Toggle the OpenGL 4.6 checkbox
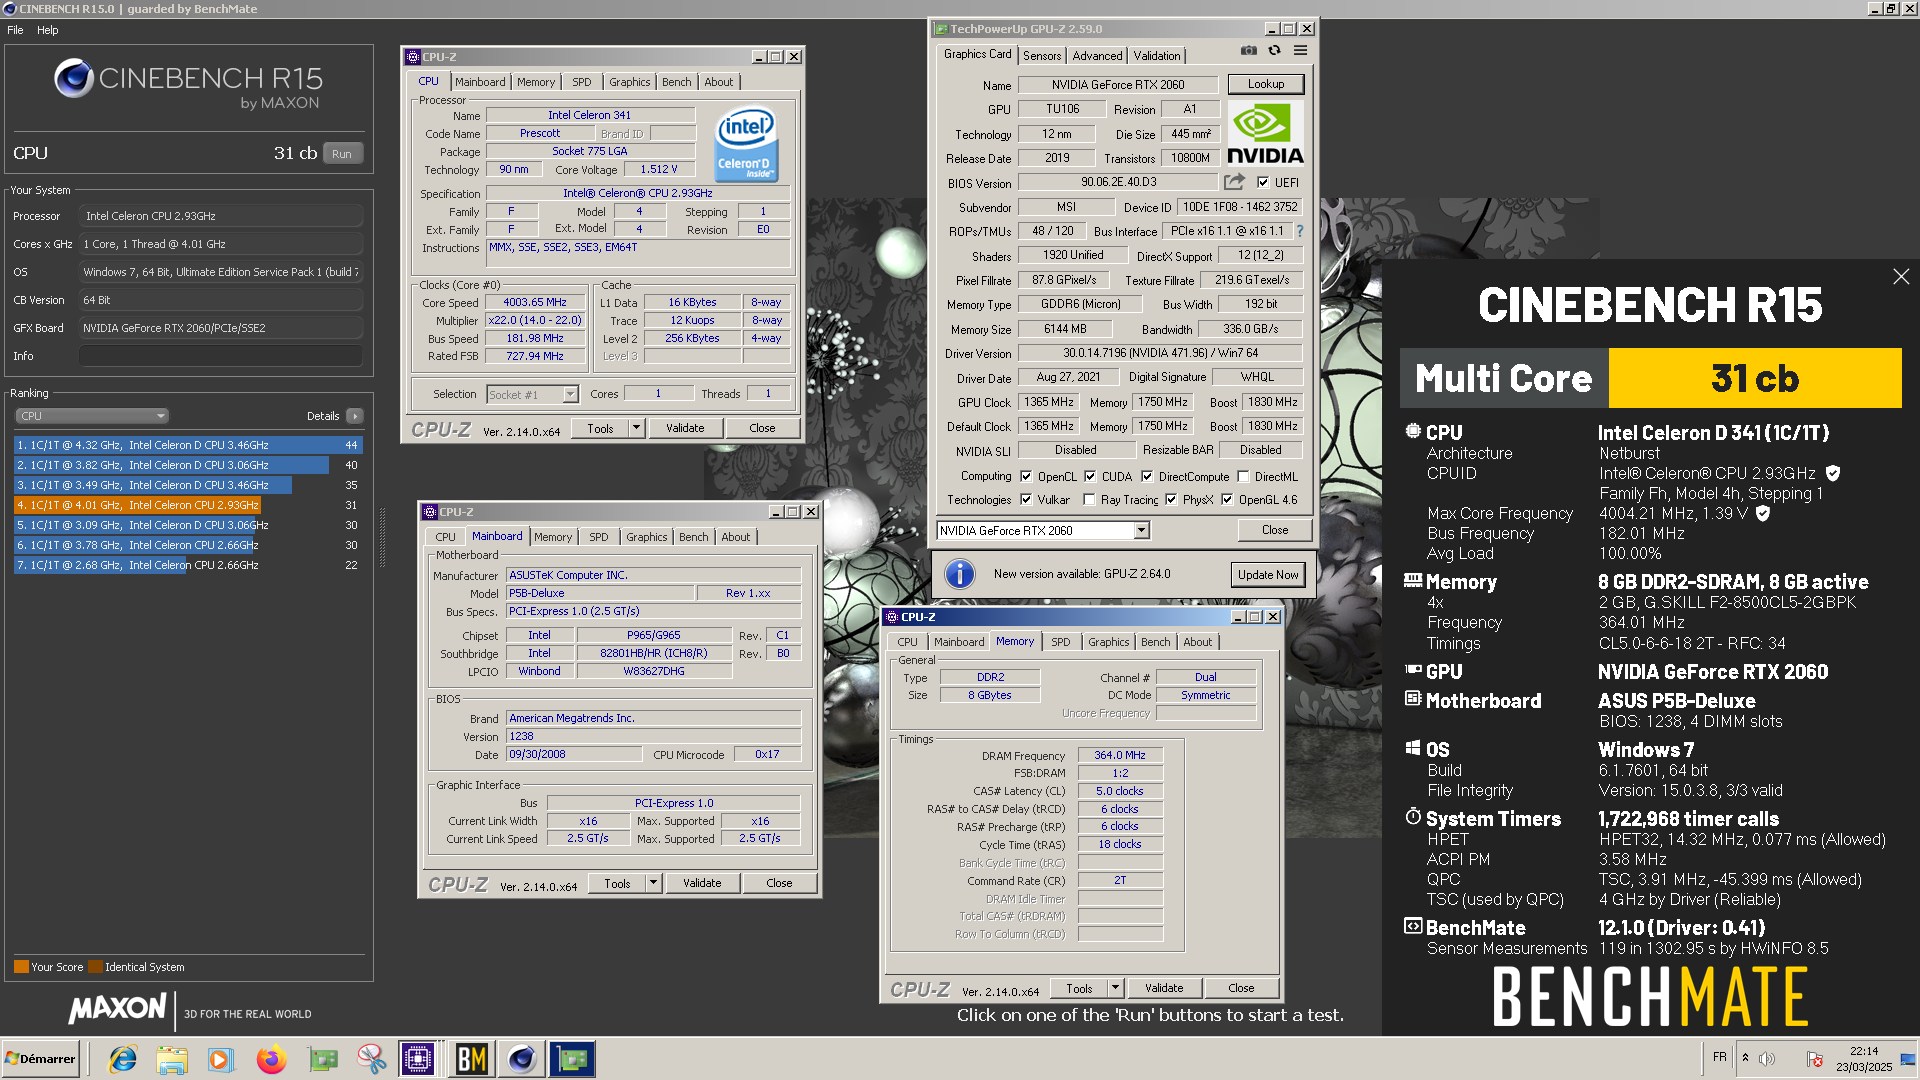Viewport: 1920px width, 1080px height. click(x=1227, y=500)
